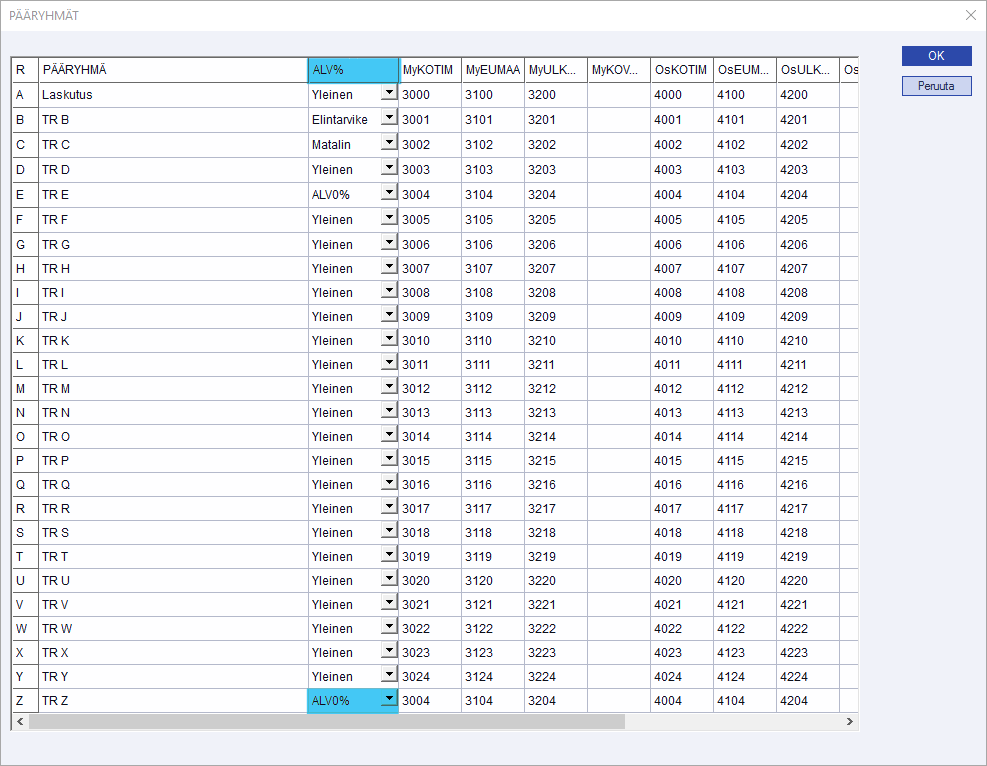Image resolution: width=987 pixels, height=766 pixels.
Task: Click the MyKOTIM column header
Action: tap(429, 70)
